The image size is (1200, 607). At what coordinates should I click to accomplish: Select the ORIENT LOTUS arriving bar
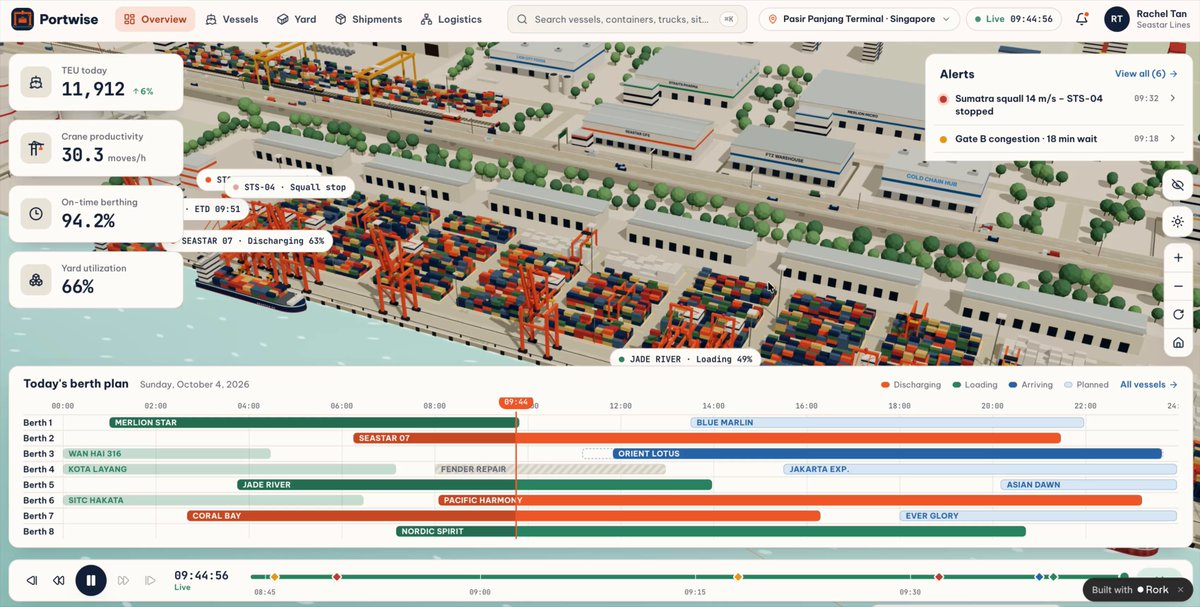tap(887, 454)
